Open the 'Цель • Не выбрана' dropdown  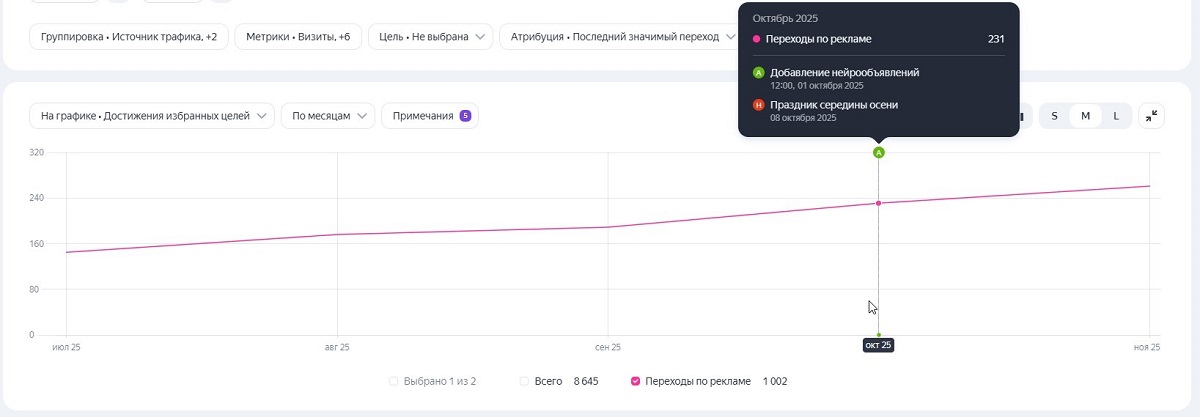coord(430,37)
